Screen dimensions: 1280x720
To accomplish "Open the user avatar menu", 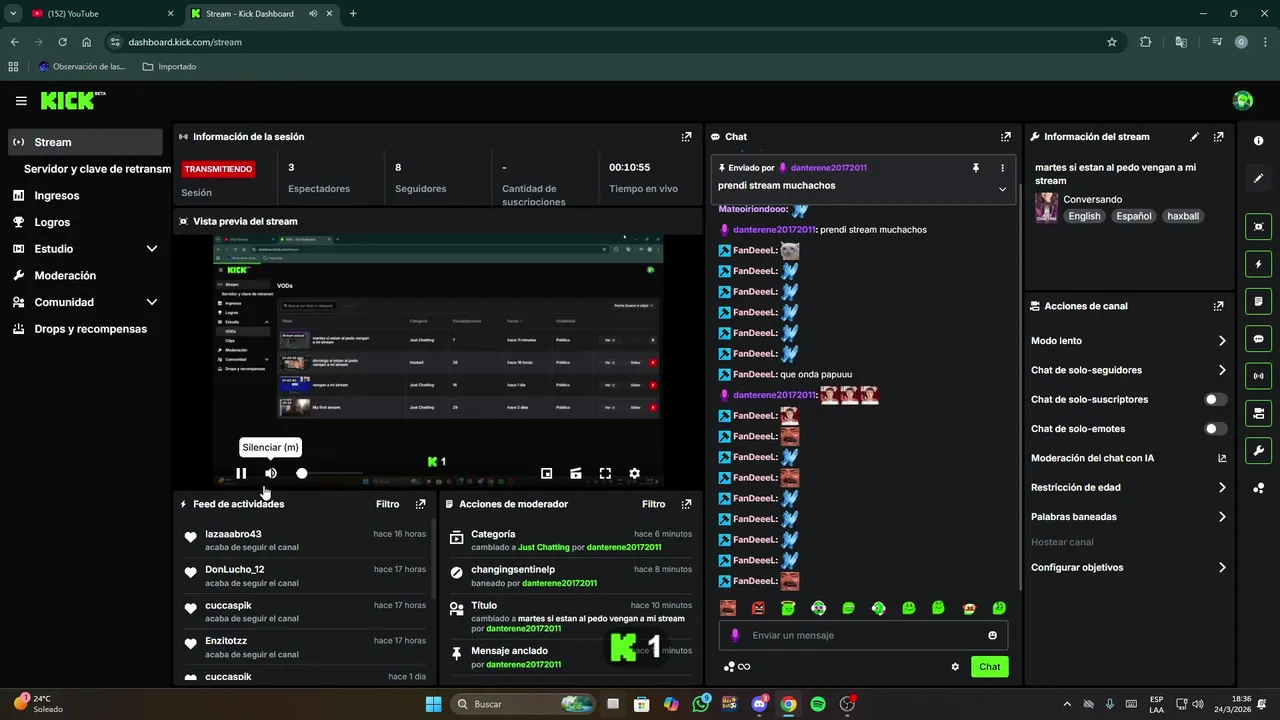I will (x=1243, y=100).
